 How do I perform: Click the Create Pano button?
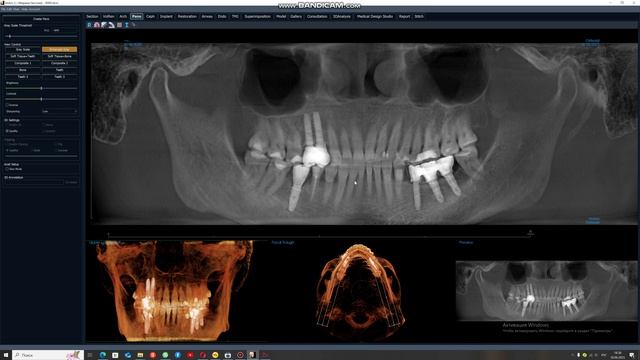[x=41, y=19]
